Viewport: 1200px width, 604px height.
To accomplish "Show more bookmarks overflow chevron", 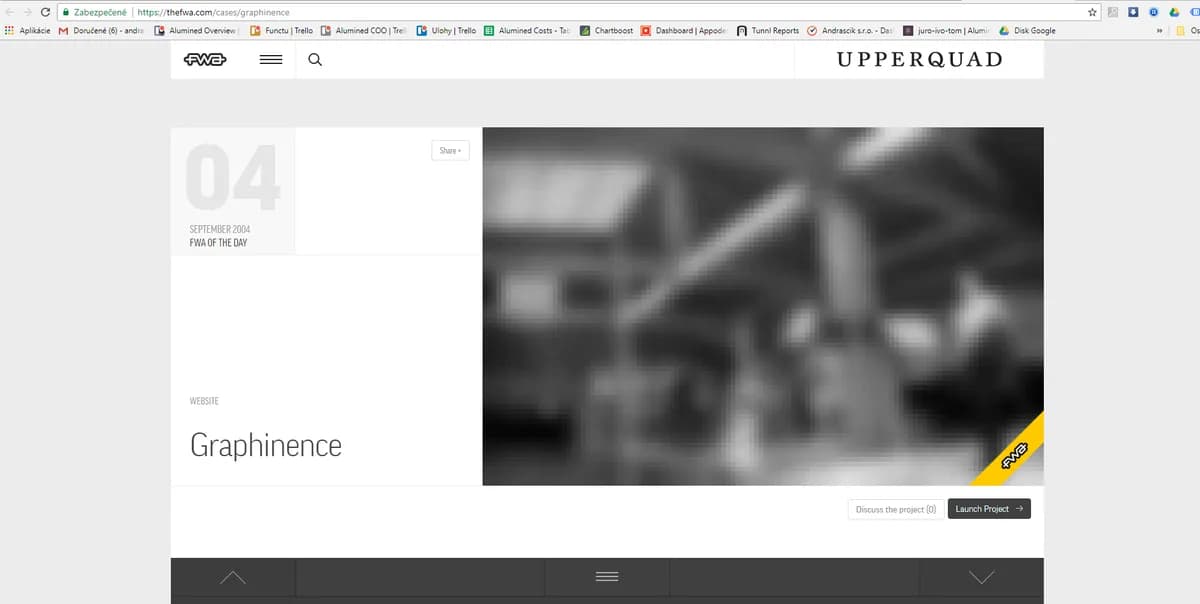I will (1160, 31).
